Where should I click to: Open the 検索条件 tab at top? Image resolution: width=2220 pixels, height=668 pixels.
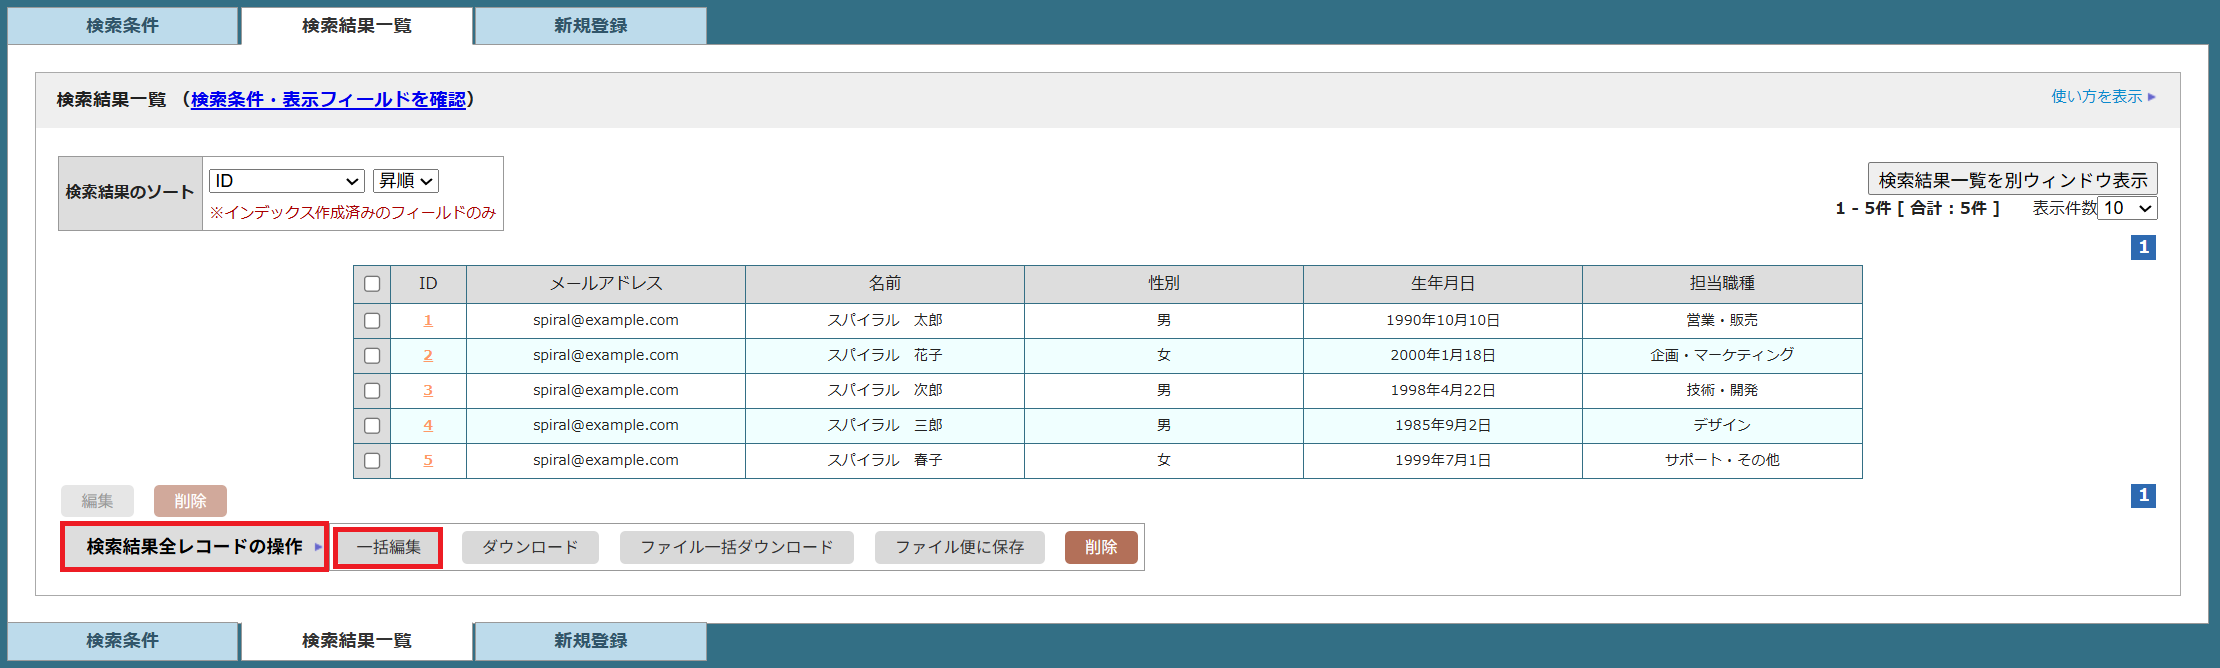(122, 26)
